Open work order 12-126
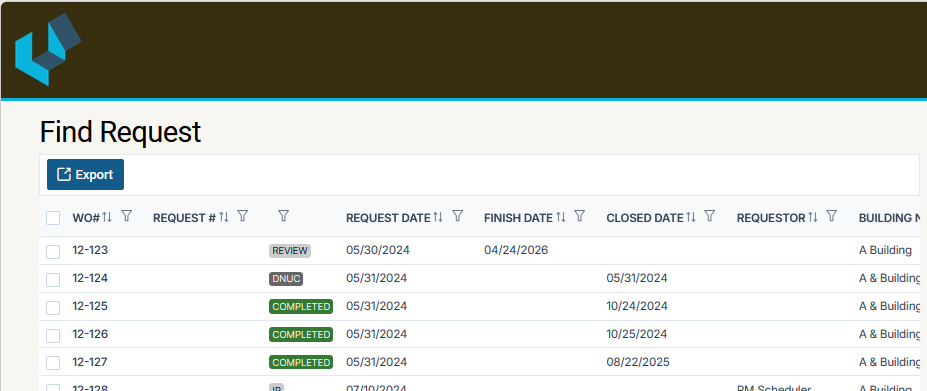 pyautogui.click(x=90, y=334)
